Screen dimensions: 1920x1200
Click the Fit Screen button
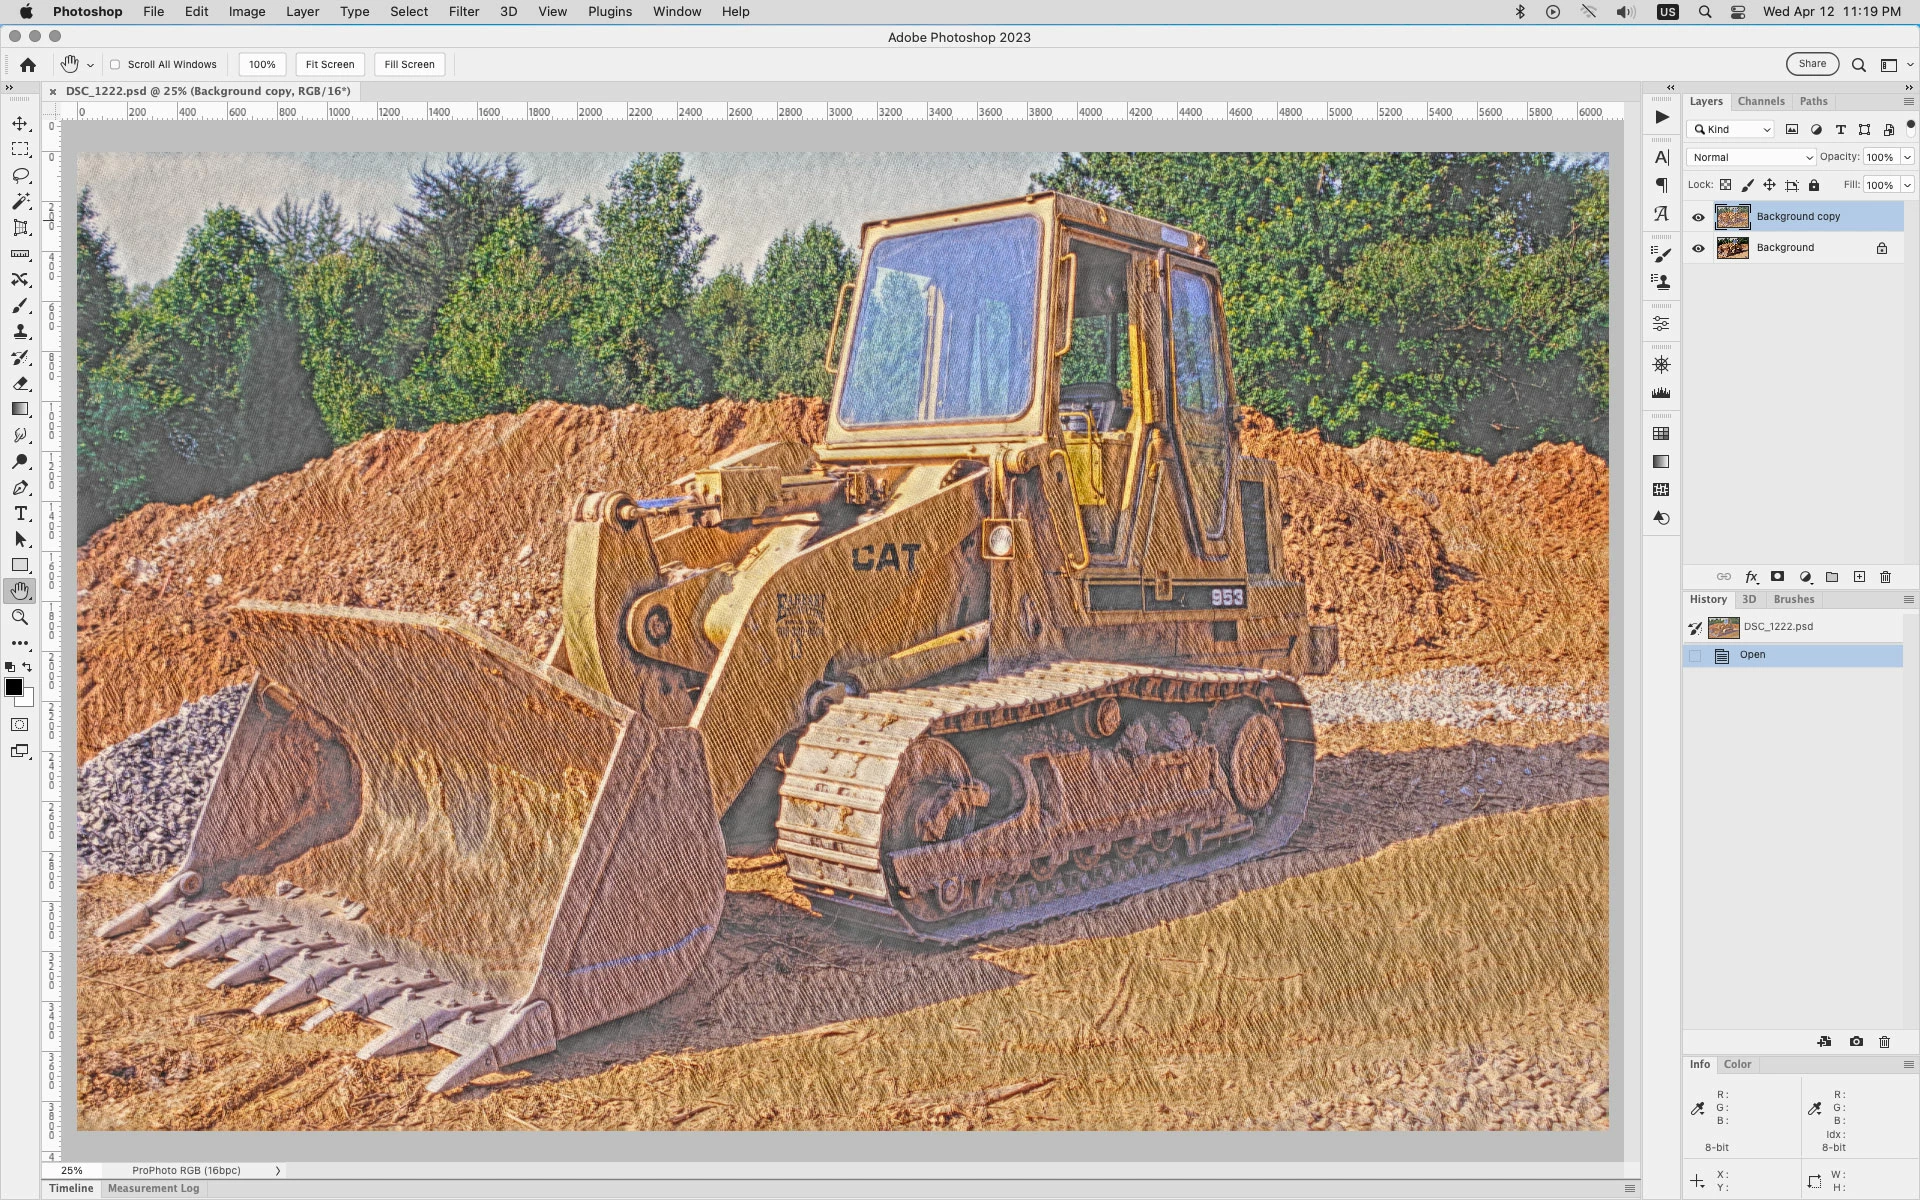click(330, 65)
